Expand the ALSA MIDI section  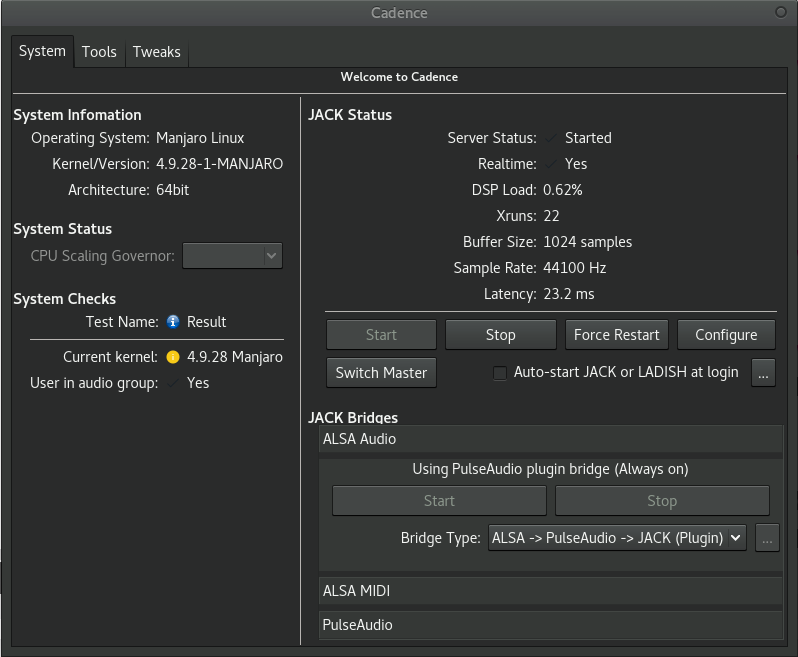tap(550, 591)
